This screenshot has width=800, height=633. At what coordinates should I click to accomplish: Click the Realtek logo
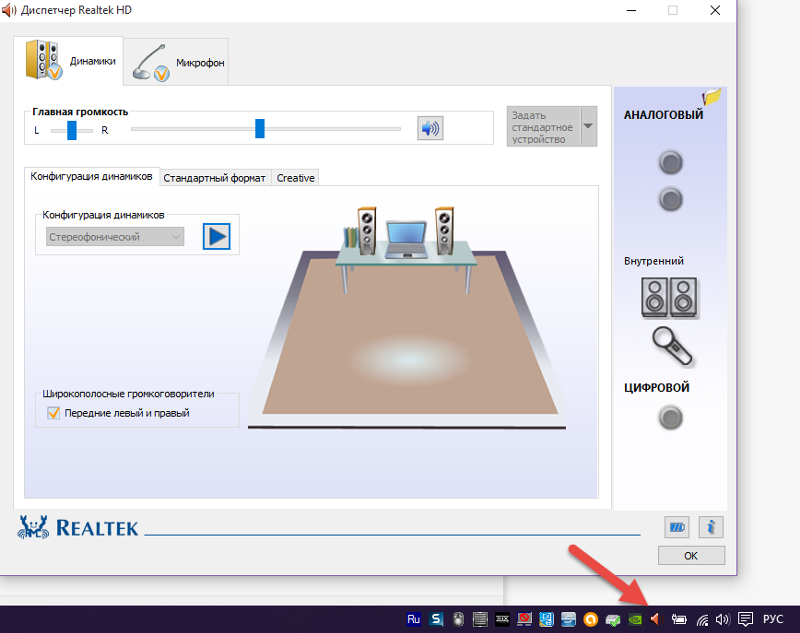click(78, 527)
